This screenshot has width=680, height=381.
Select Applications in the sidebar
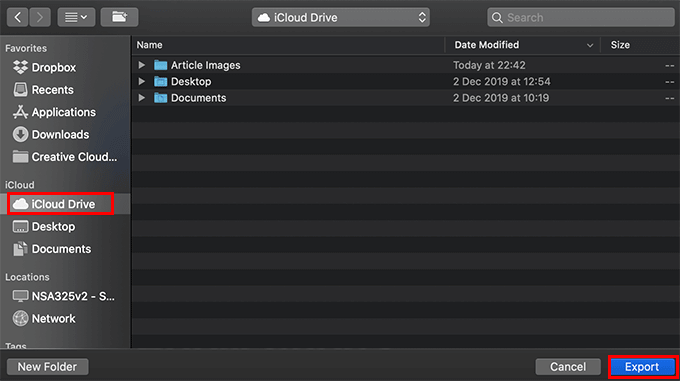[x=54, y=112]
